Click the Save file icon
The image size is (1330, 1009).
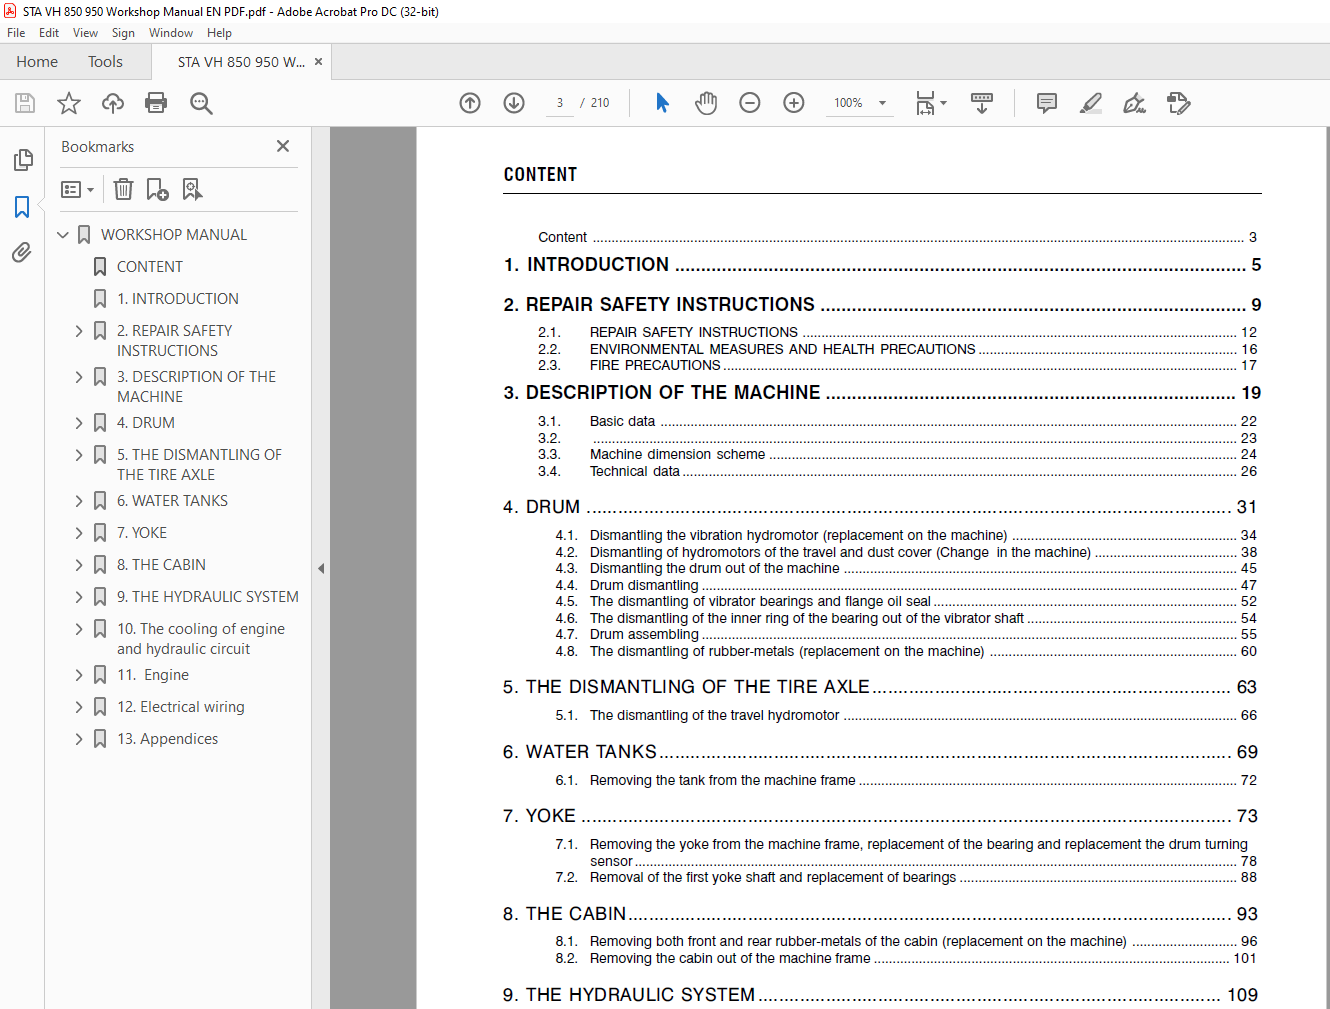coord(25,103)
